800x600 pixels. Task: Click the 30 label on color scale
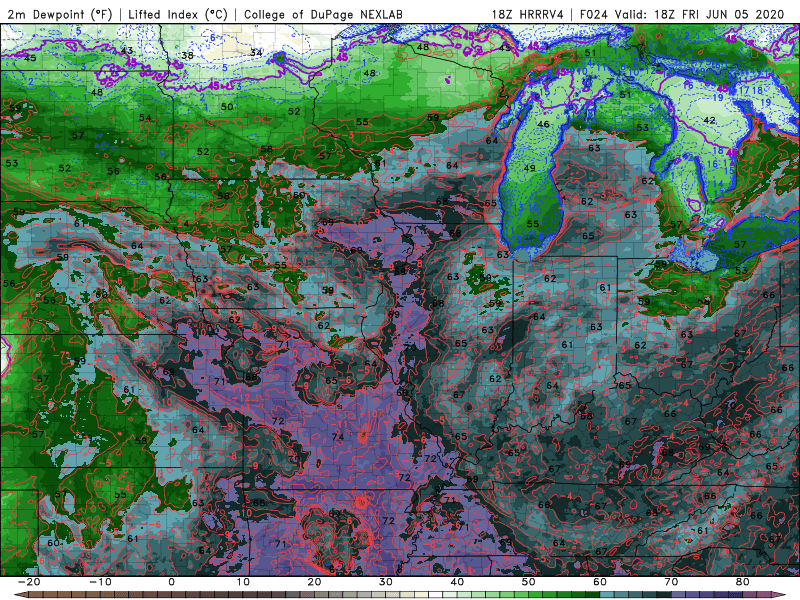point(386,582)
